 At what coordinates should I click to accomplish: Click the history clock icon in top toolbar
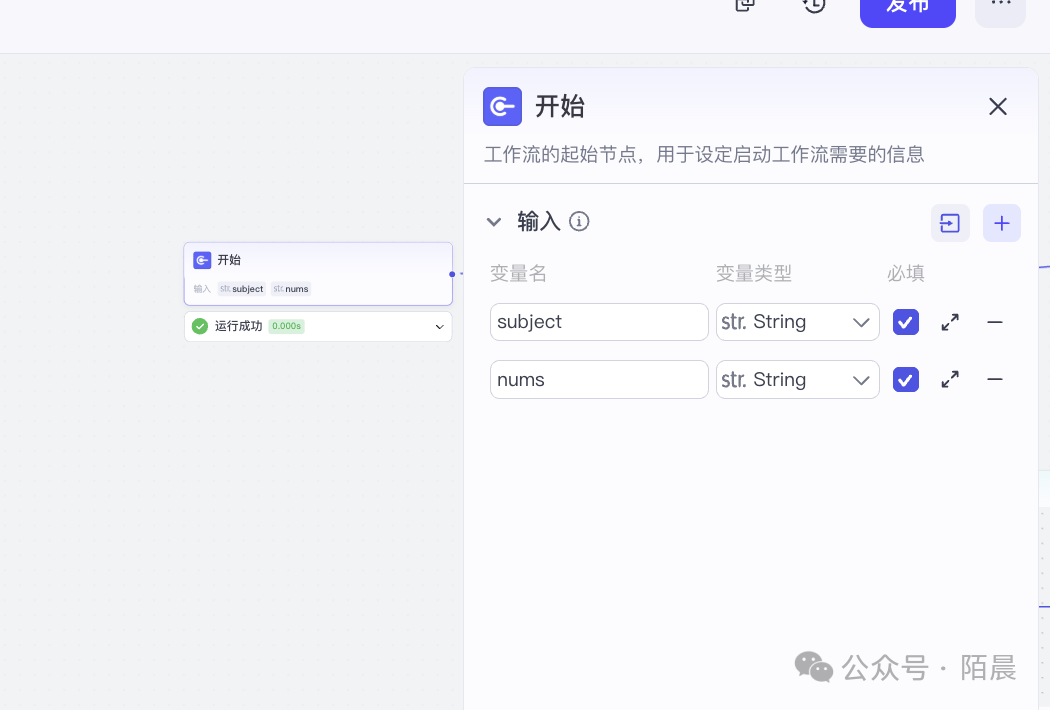[814, 5]
